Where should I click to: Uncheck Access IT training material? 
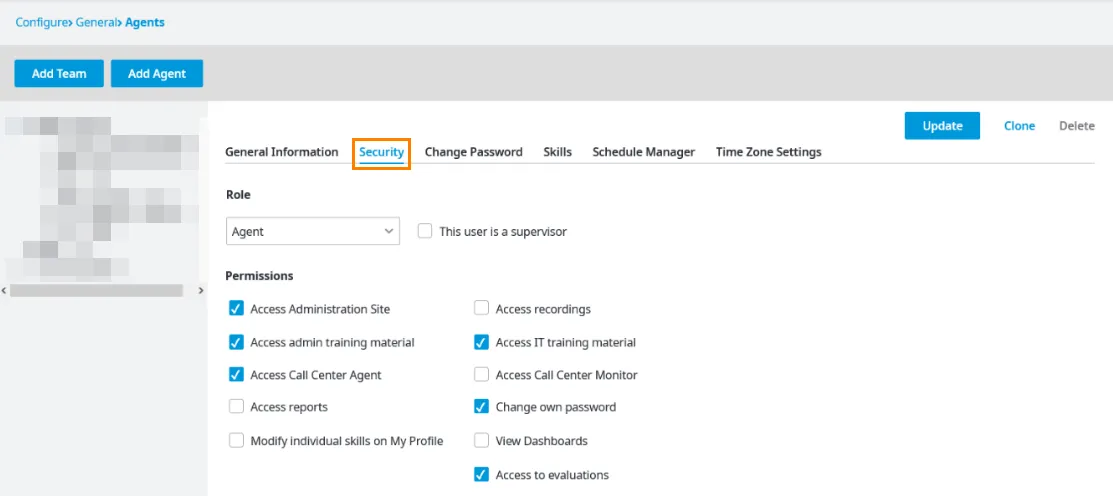click(482, 342)
